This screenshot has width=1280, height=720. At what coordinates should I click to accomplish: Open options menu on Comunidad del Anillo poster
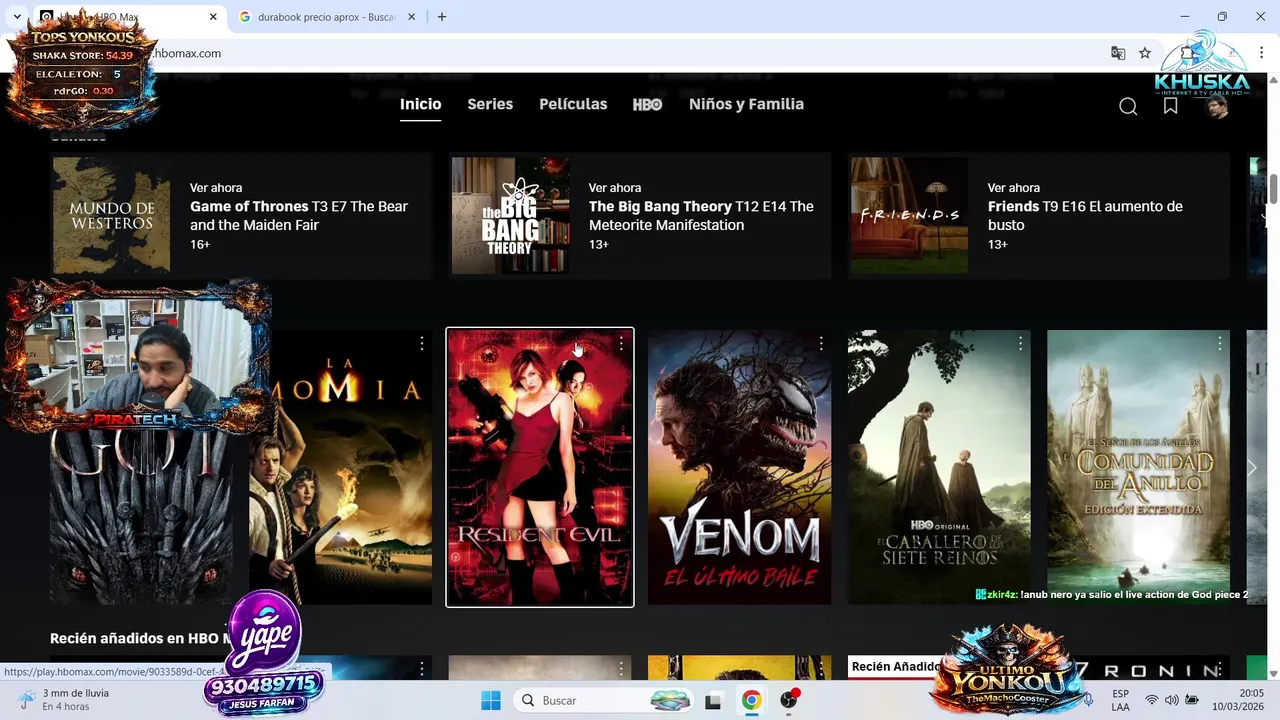pos(1219,343)
